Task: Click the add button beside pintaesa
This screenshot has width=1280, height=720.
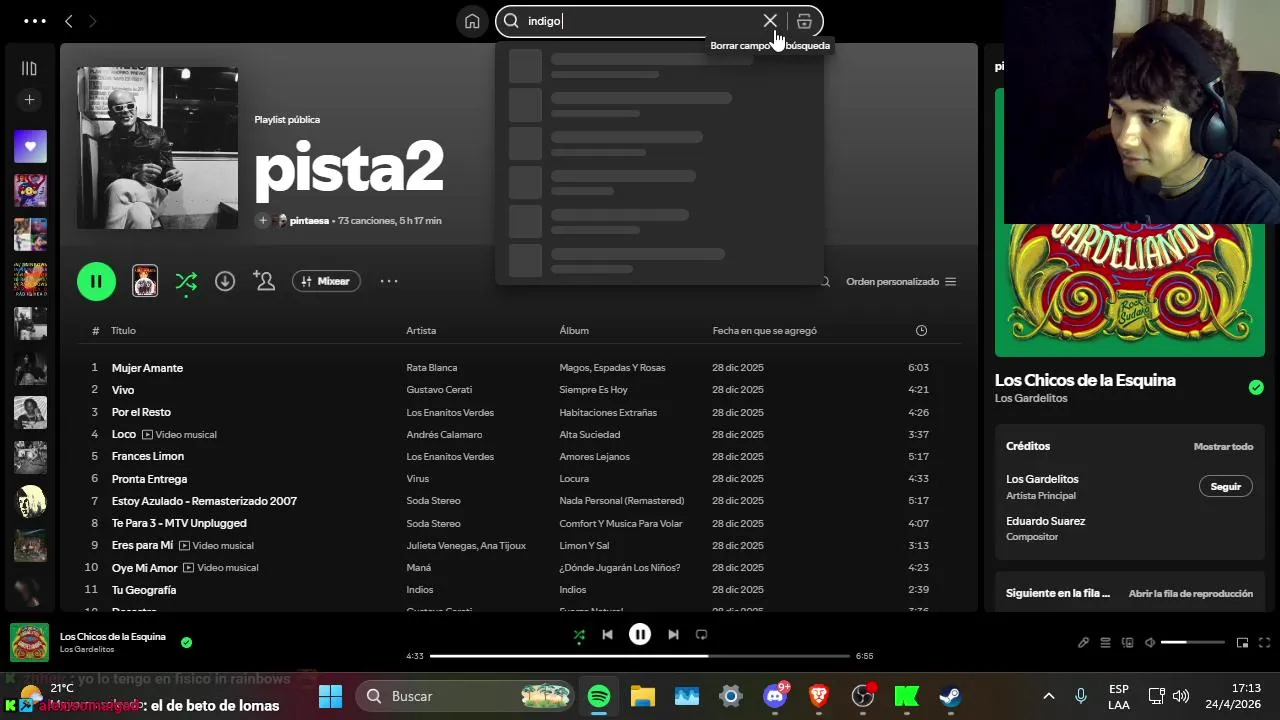Action: click(x=263, y=221)
